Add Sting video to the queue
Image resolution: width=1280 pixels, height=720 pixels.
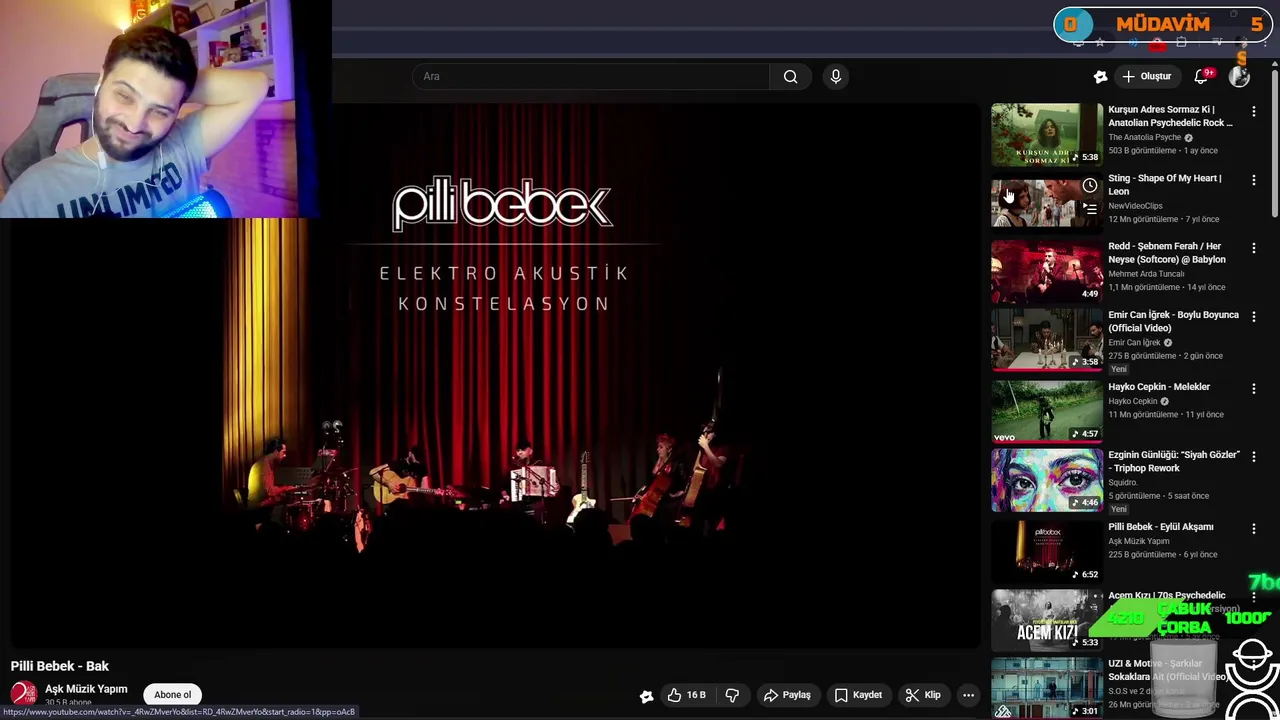coord(1090,209)
